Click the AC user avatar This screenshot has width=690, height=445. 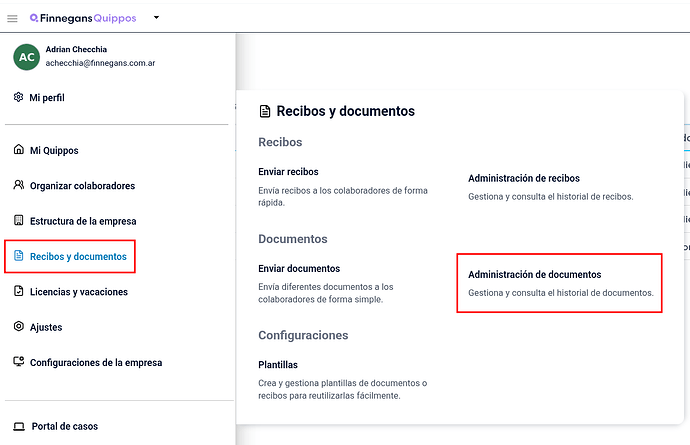tap(26, 57)
